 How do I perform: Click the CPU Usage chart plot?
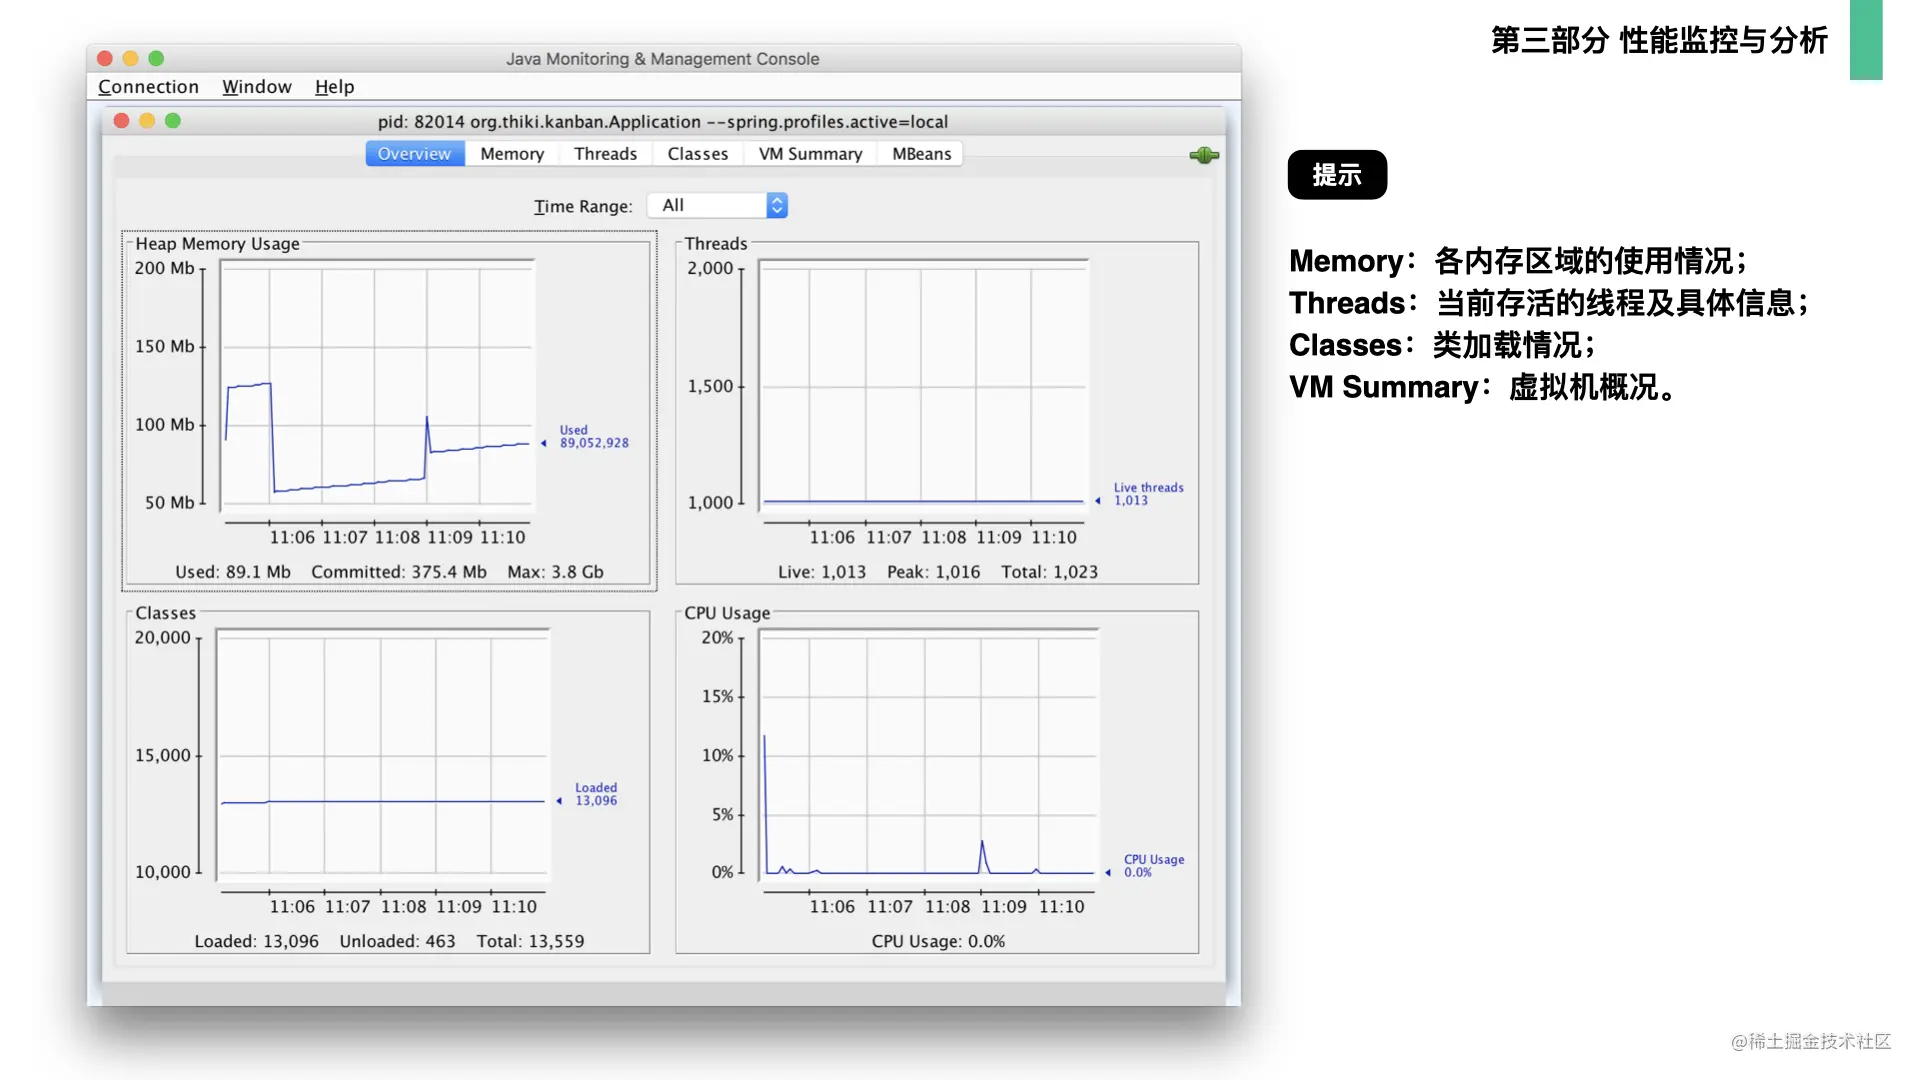(x=929, y=755)
